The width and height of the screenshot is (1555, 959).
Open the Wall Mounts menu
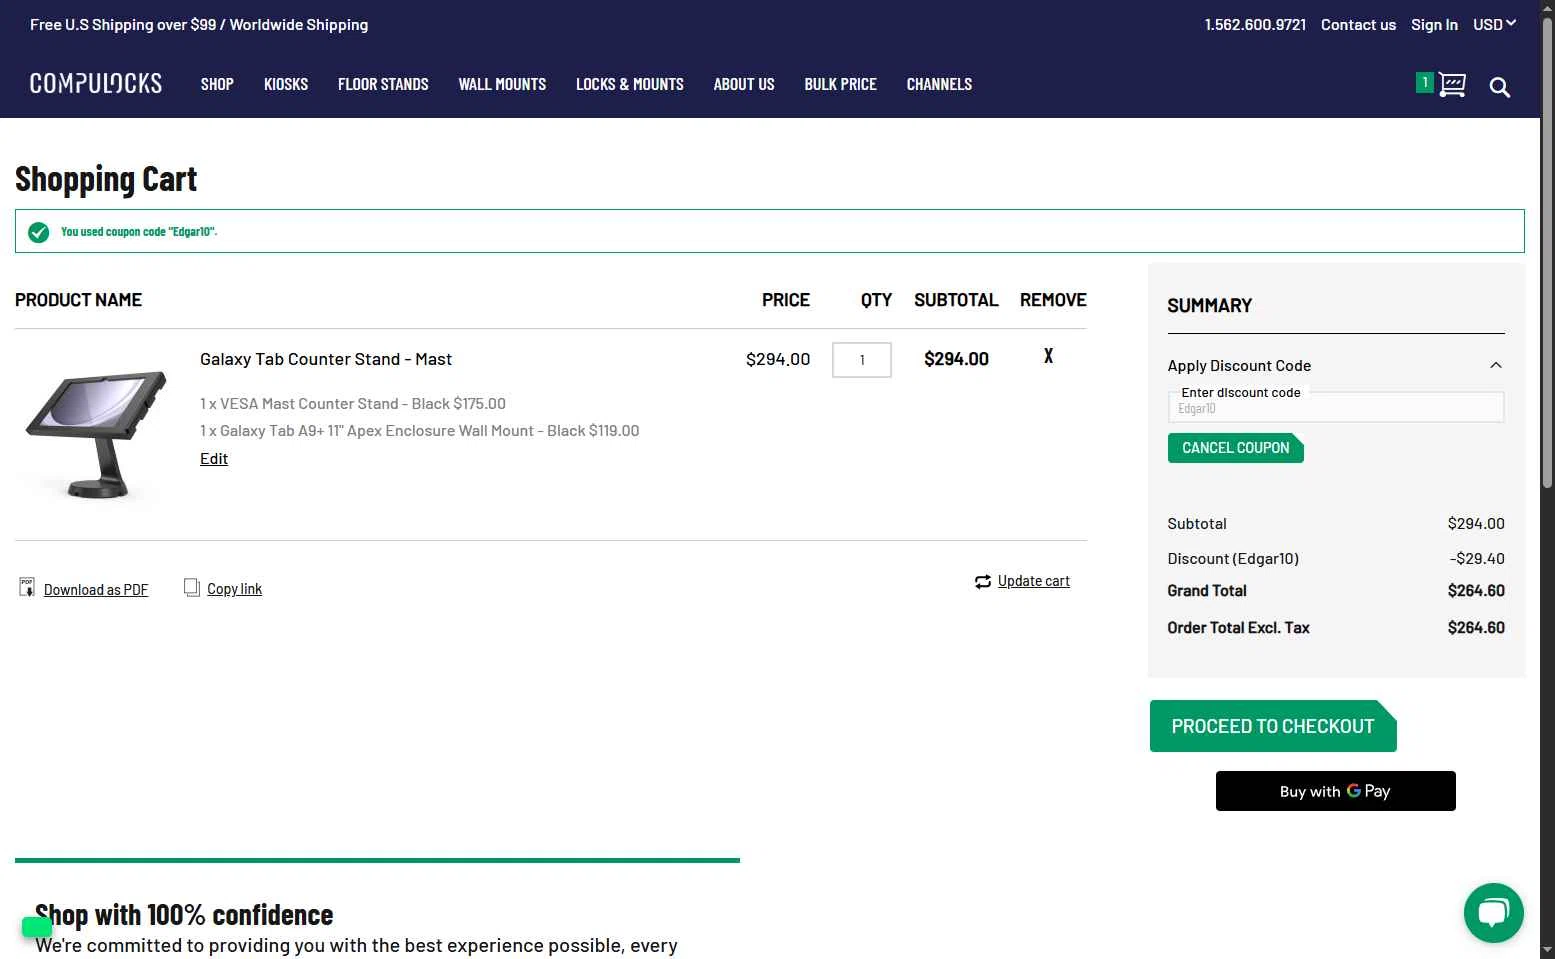502,84
